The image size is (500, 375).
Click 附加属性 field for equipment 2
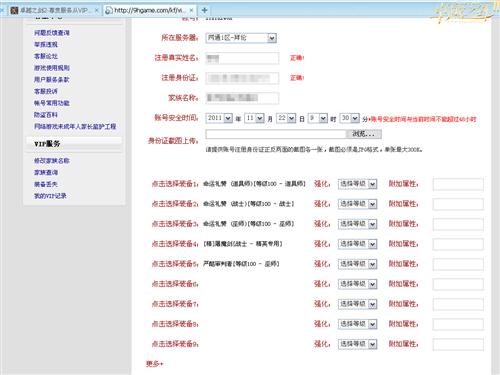pos(458,204)
